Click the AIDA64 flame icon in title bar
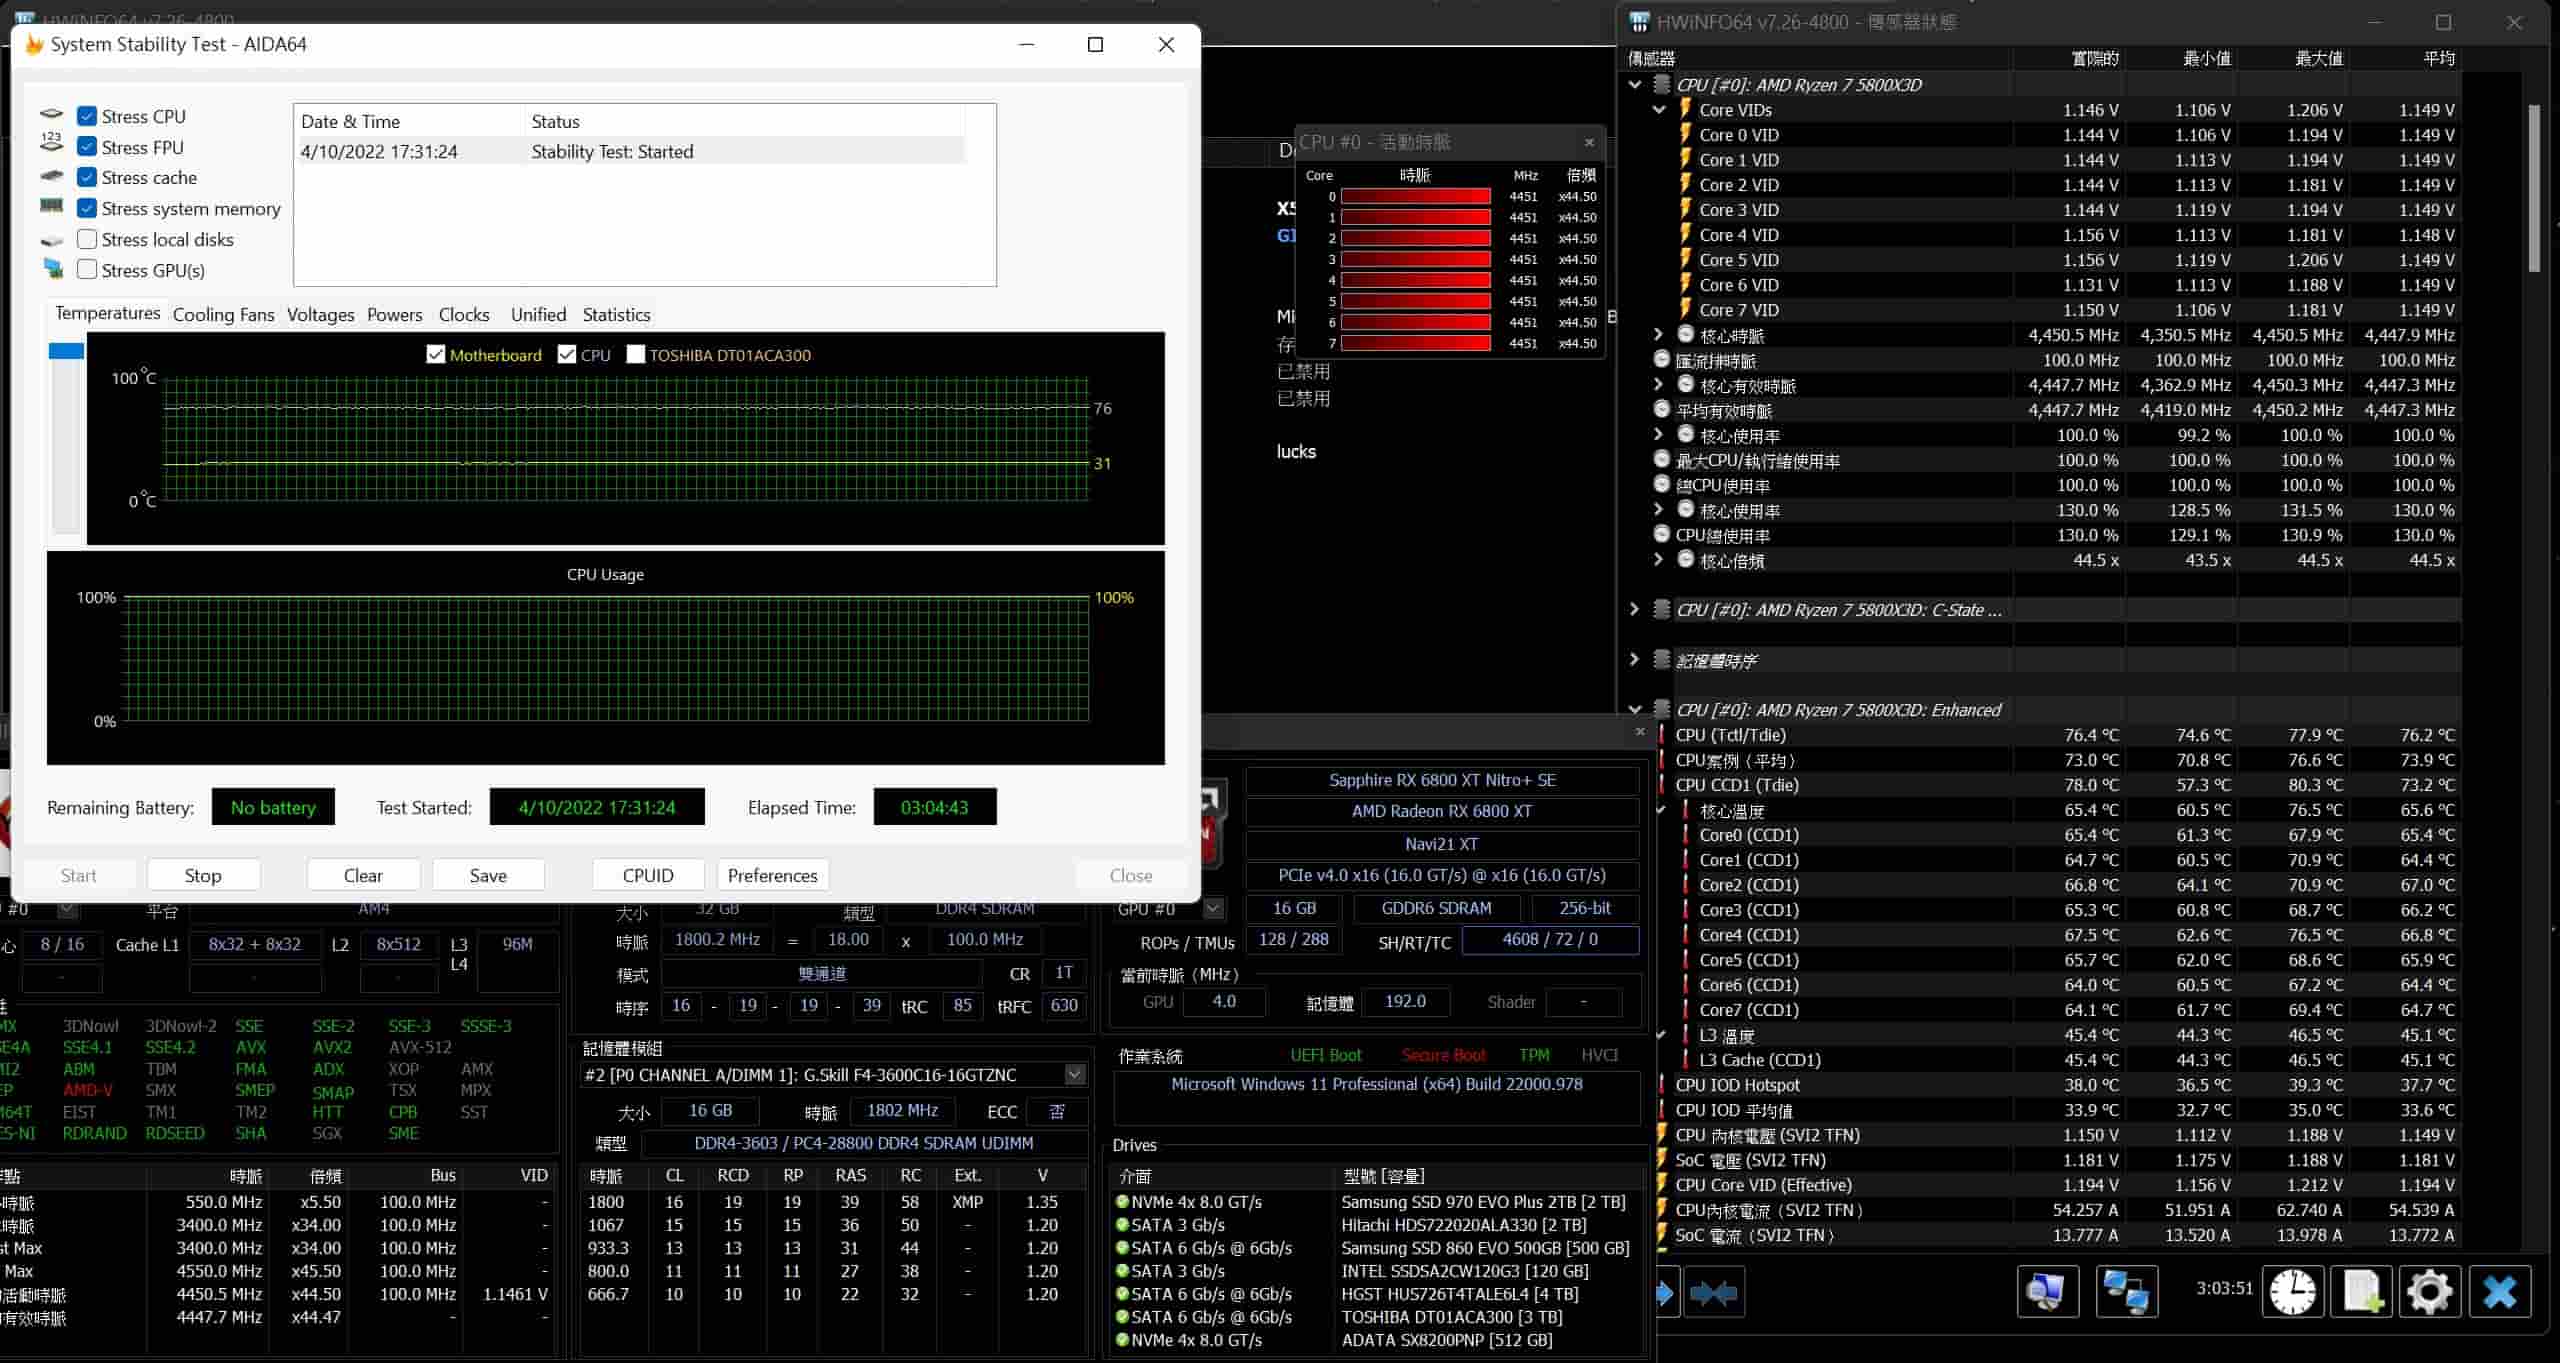The height and width of the screenshot is (1363, 2560). 34,44
